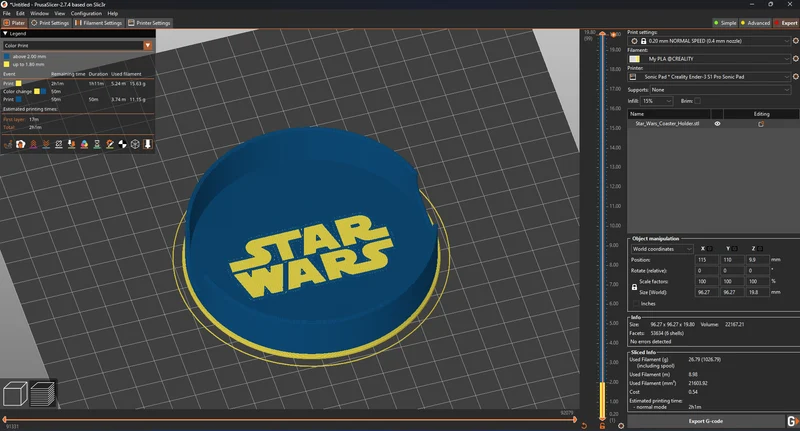Click the G-code send icon beside Export

click(x=792, y=421)
